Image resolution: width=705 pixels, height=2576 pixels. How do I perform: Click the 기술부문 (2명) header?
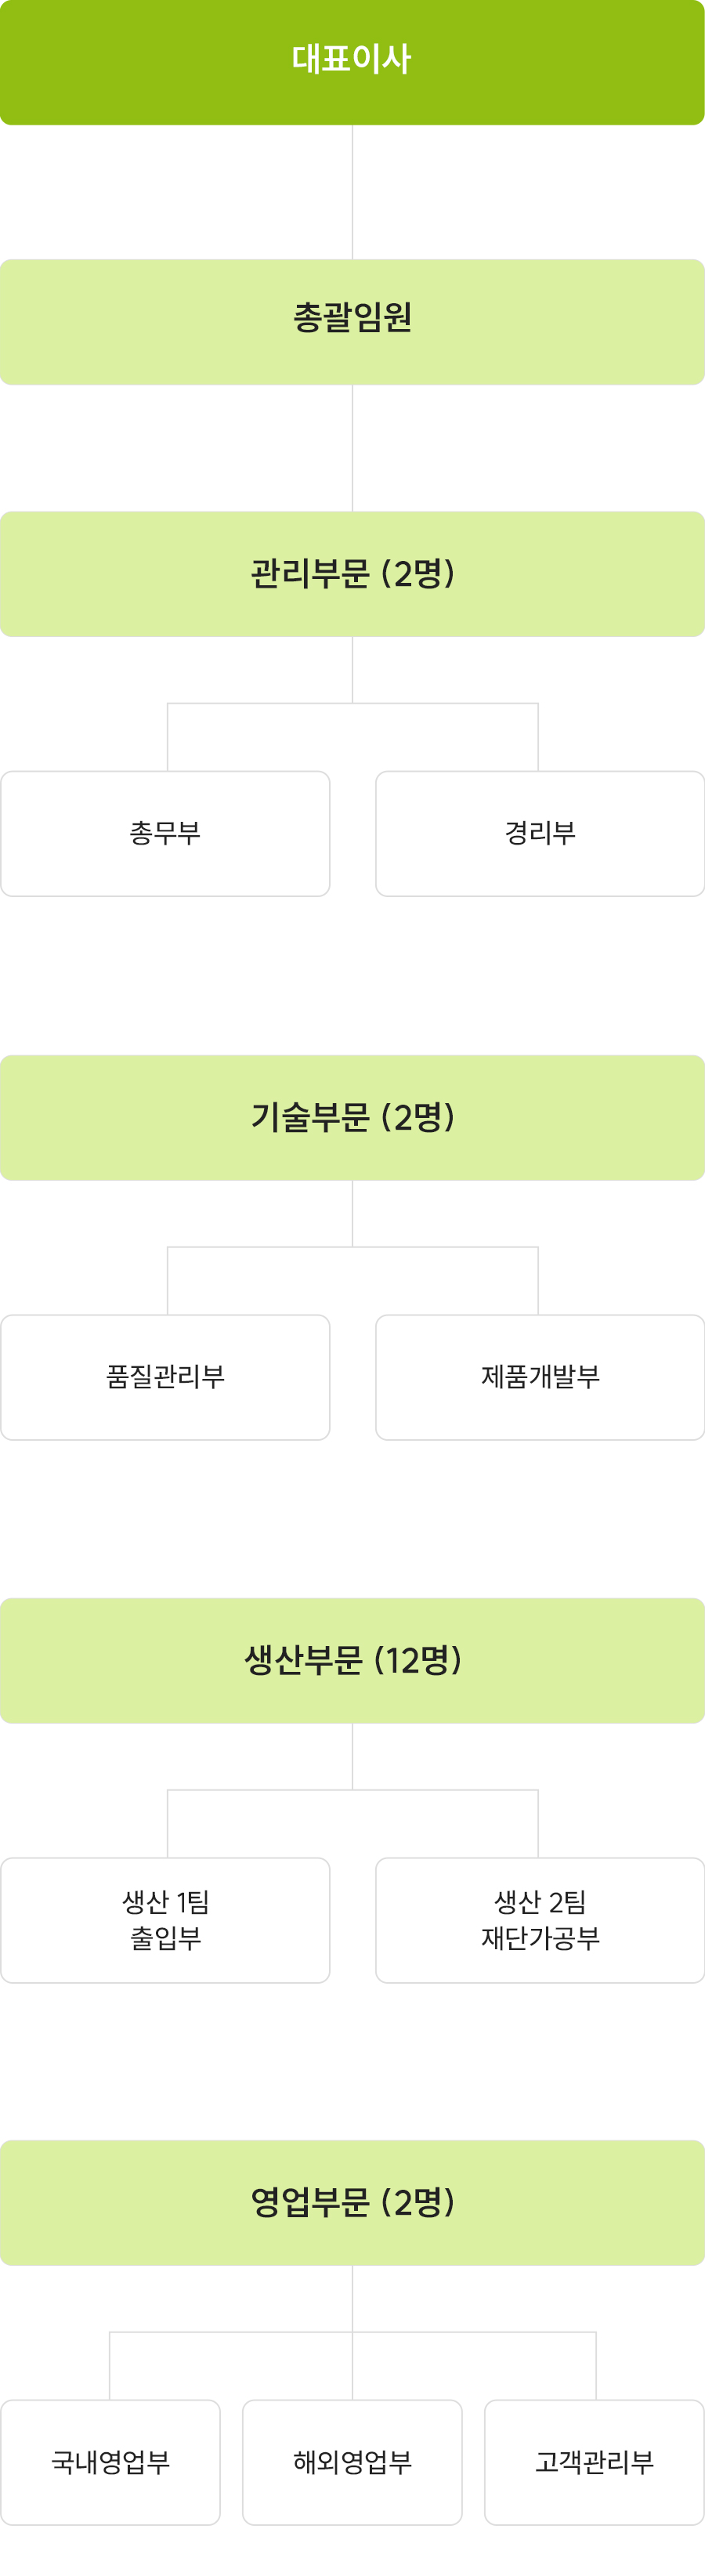point(352,1118)
